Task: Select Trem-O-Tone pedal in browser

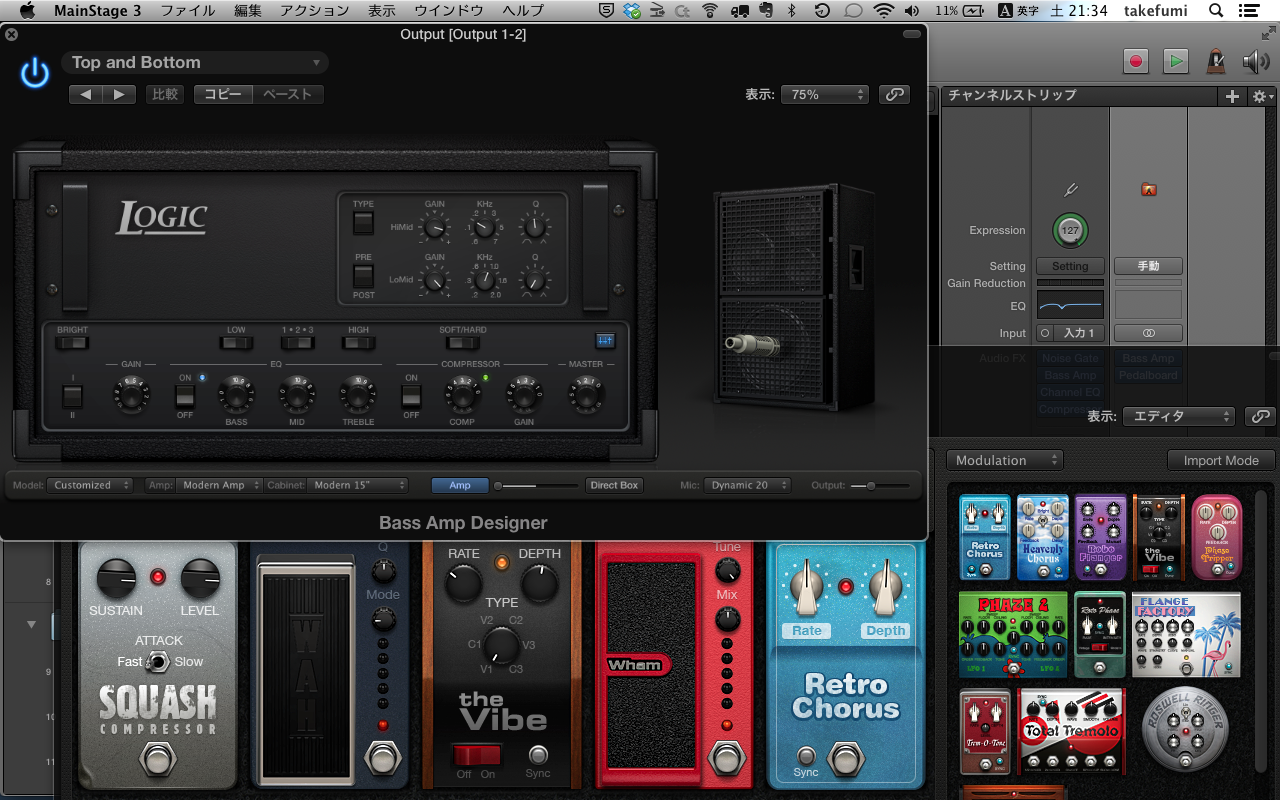Action: pos(985,731)
